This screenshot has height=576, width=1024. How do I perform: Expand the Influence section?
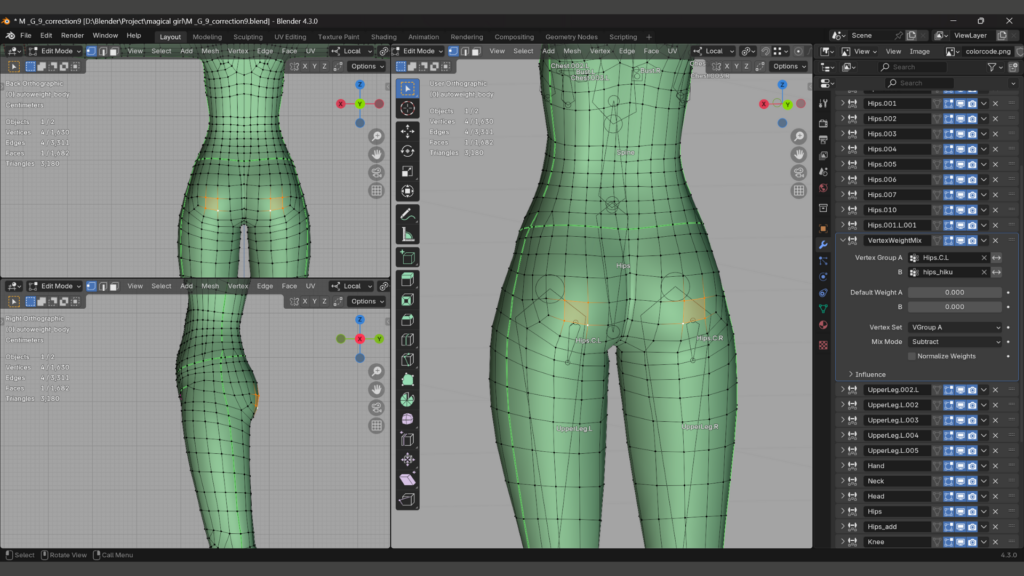tap(870, 374)
